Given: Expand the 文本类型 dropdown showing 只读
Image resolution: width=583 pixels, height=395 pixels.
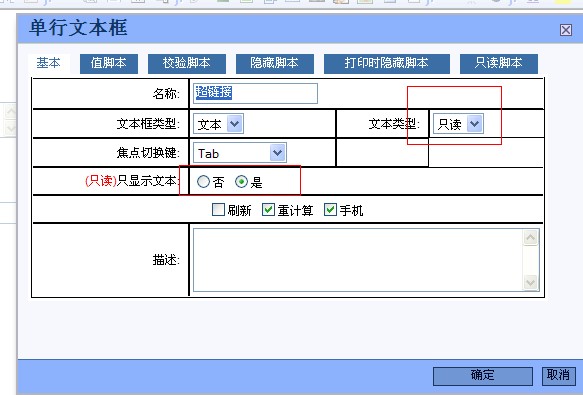Looking at the screenshot, I should pyautogui.click(x=458, y=124).
